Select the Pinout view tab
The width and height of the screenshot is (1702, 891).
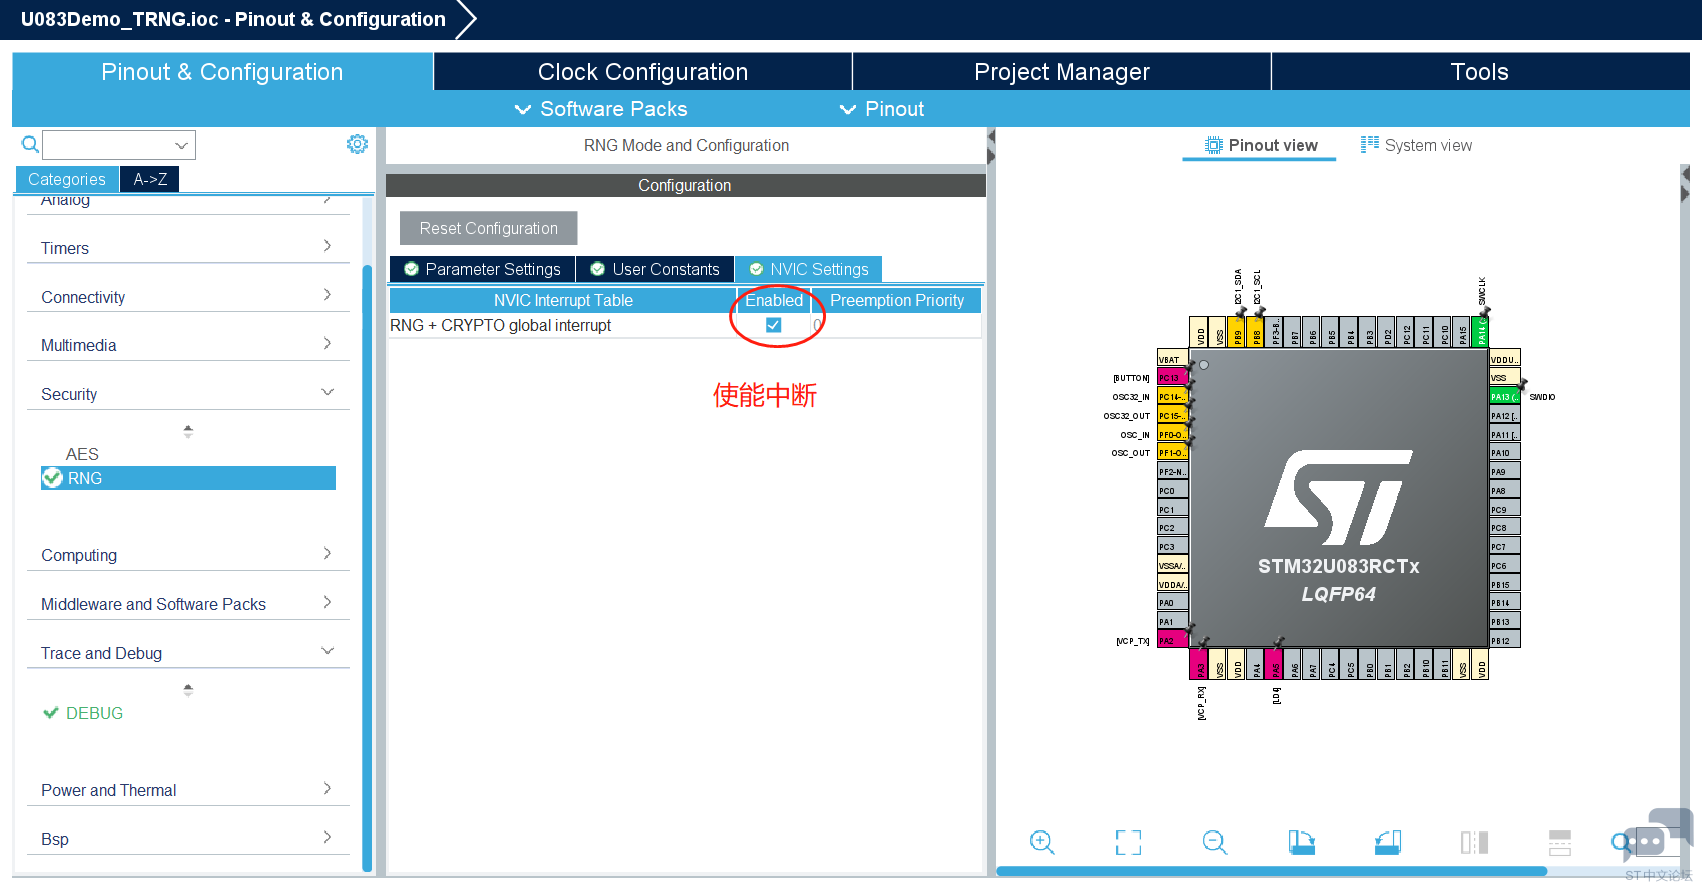[x=1261, y=145]
